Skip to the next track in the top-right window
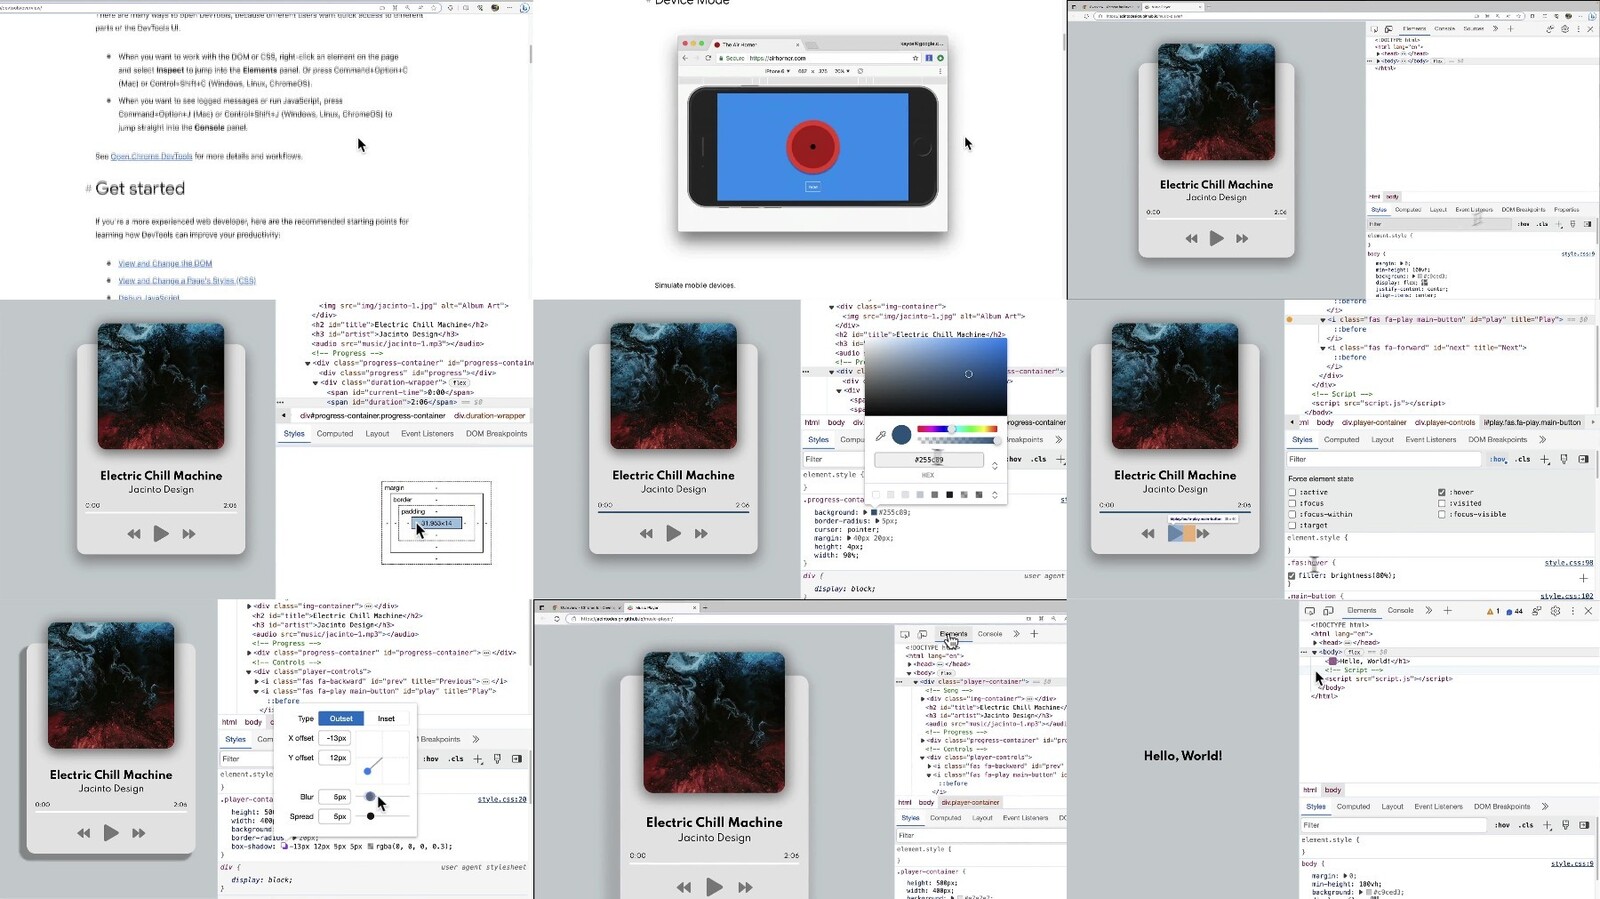The height and width of the screenshot is (899, 1600). pos(1242,239)
